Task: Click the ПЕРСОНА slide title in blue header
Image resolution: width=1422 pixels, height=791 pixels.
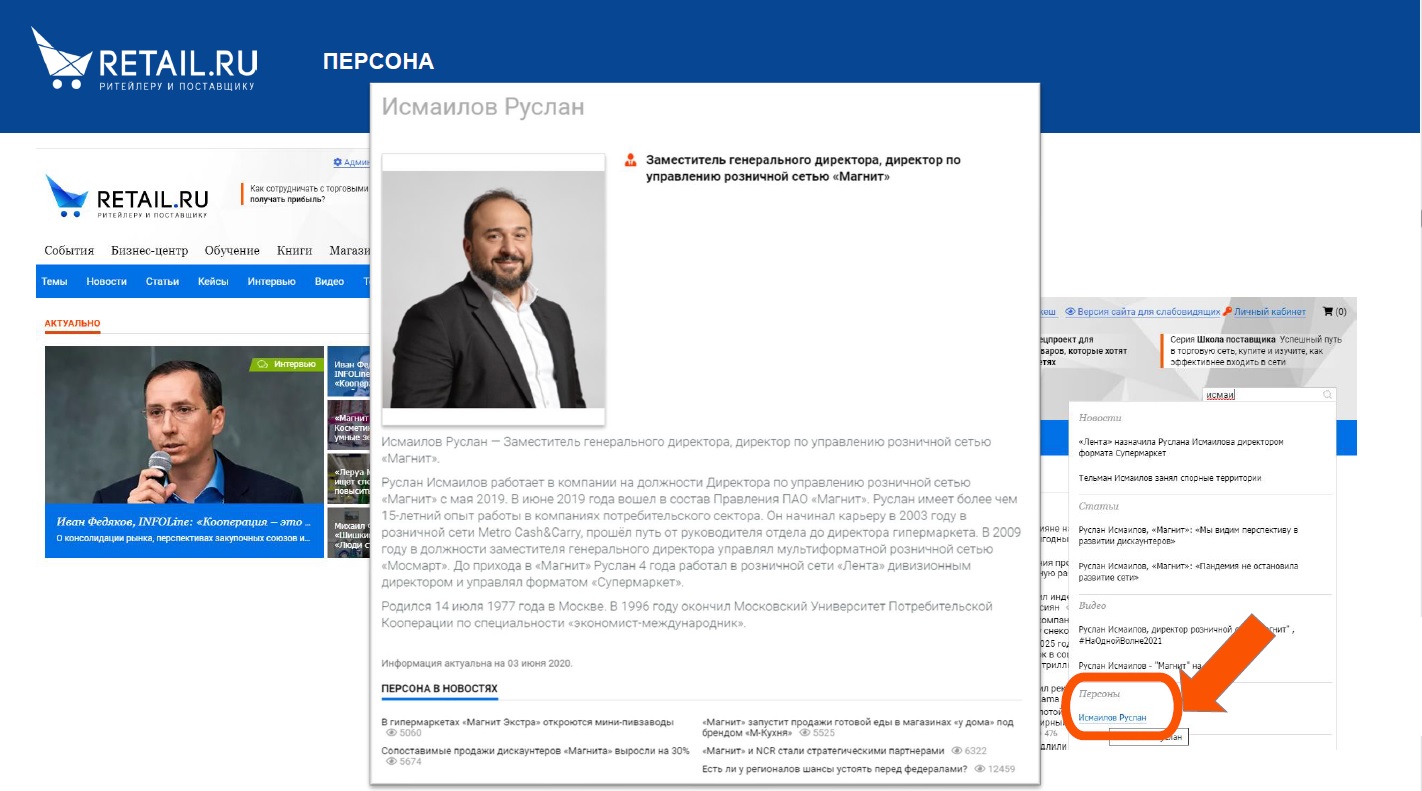Action: coord(378,62)
